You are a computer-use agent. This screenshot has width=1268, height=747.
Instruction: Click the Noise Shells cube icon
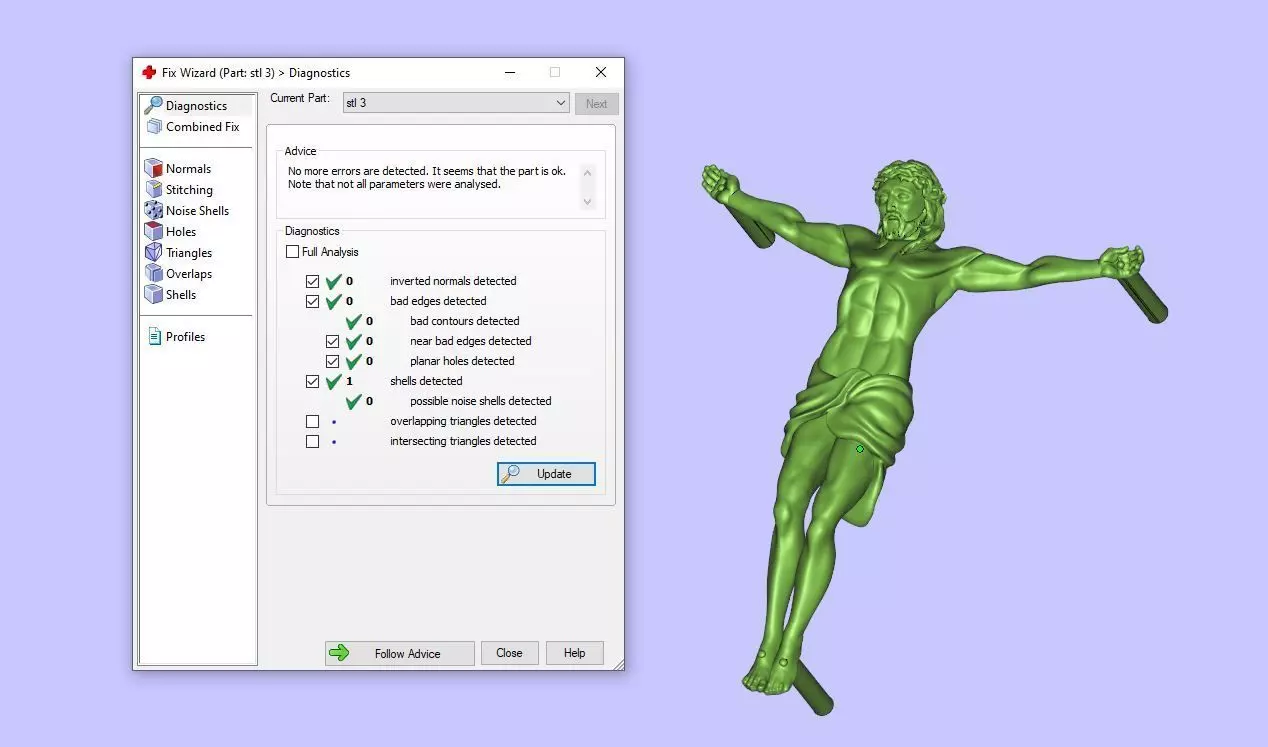153,210
